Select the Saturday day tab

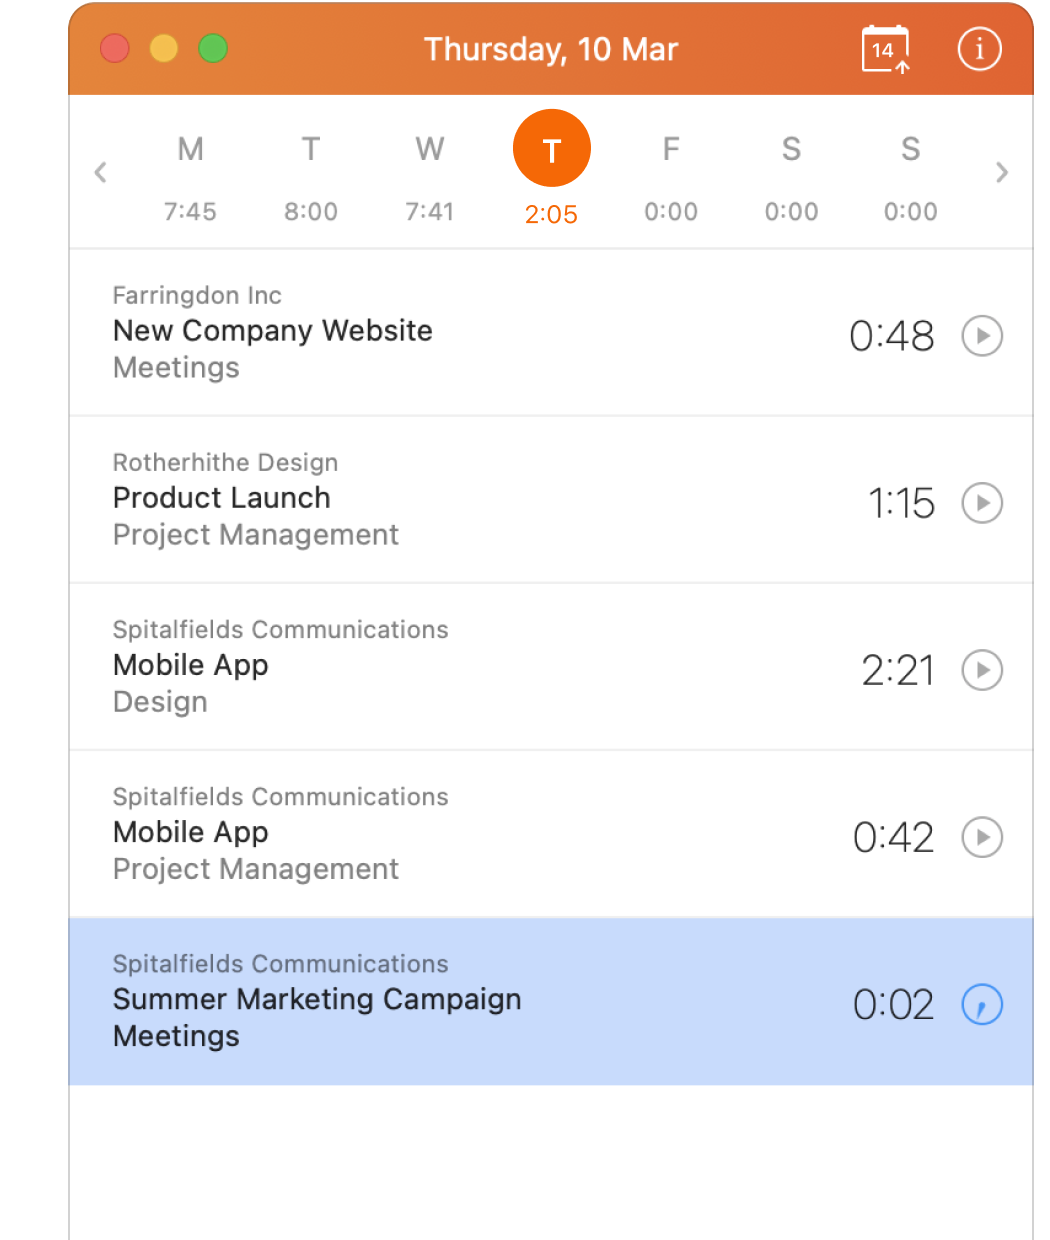coord(791,175)
